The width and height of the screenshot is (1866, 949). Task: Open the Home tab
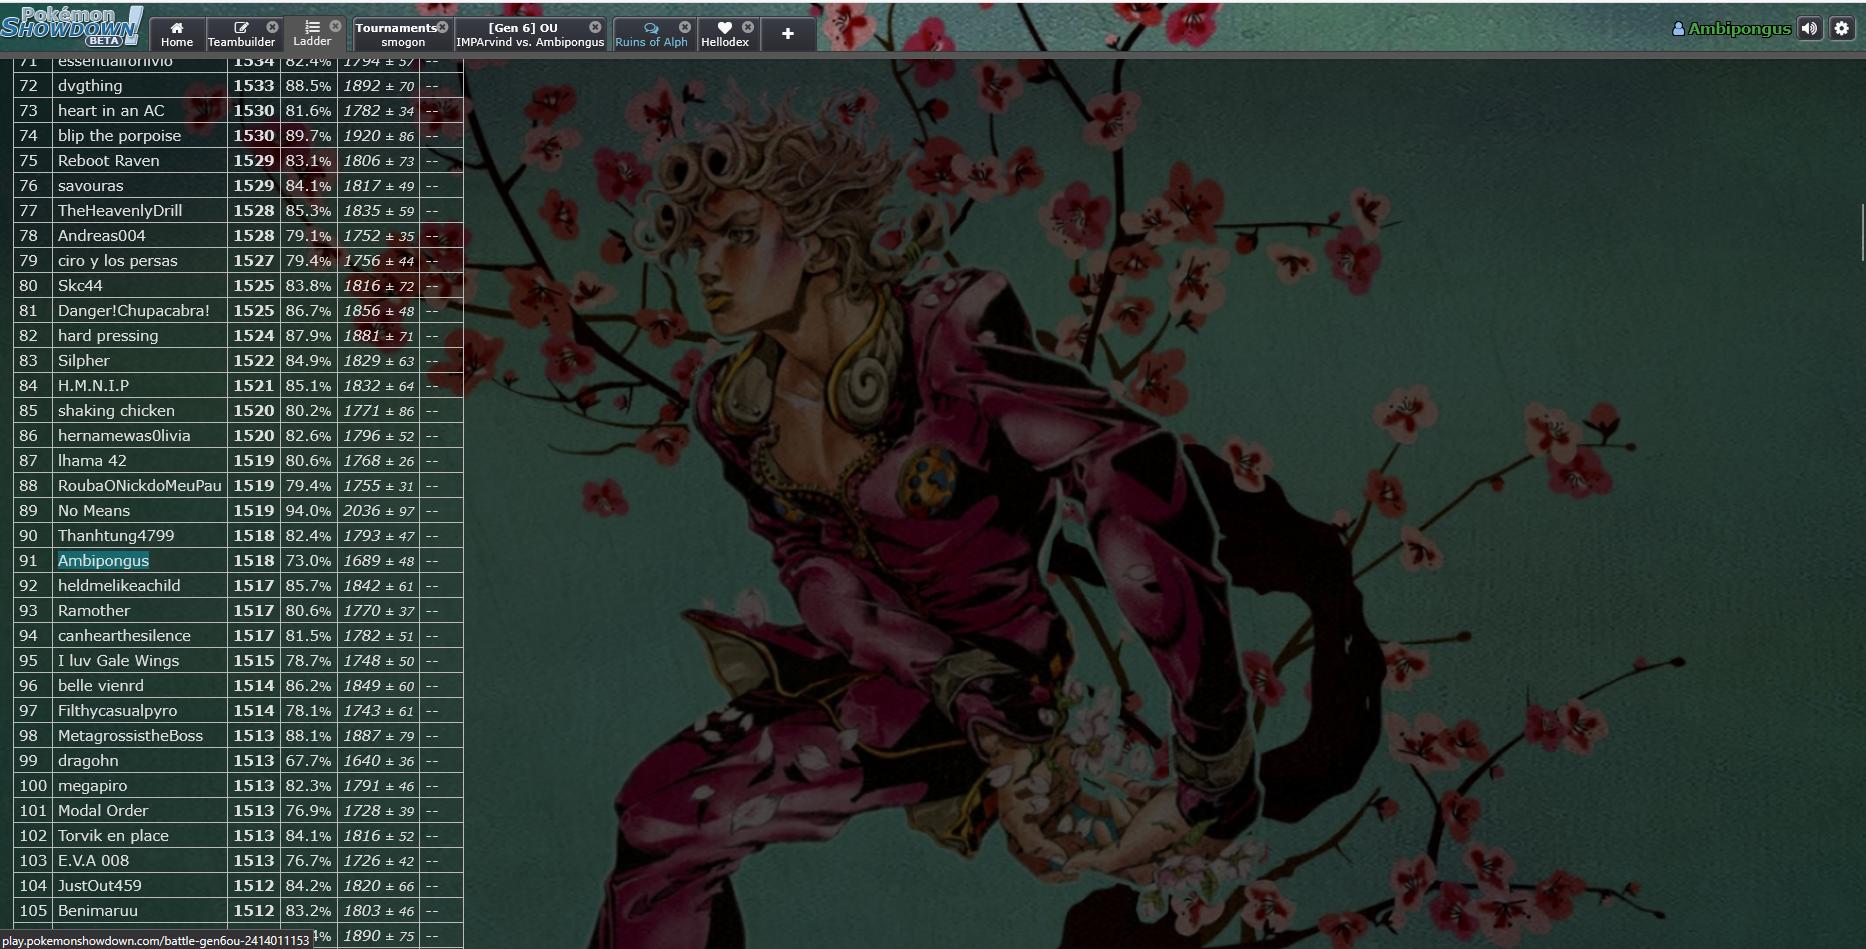(177, 34)
